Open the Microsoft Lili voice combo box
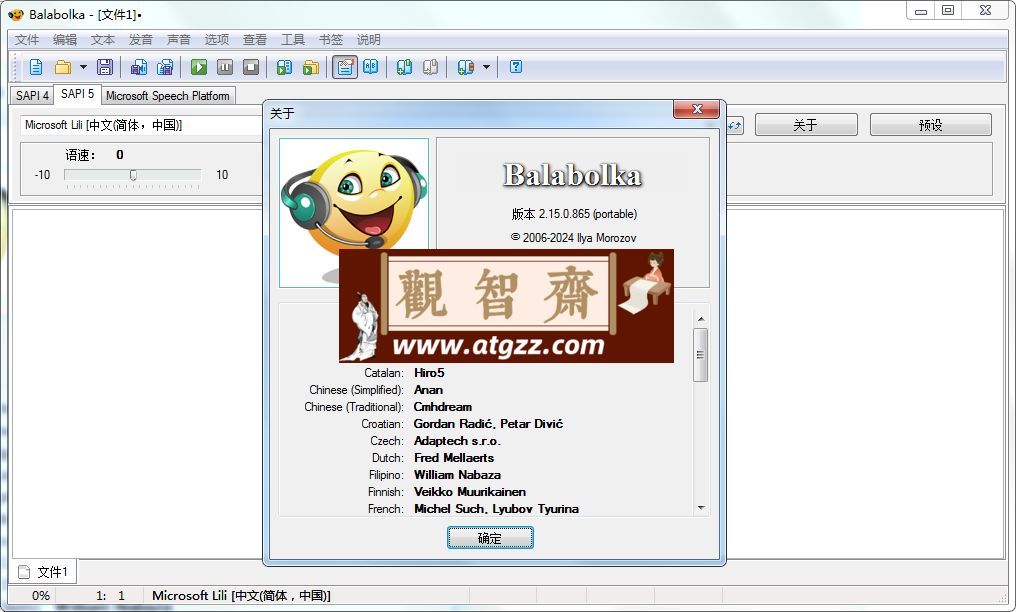 click(141, 125)
